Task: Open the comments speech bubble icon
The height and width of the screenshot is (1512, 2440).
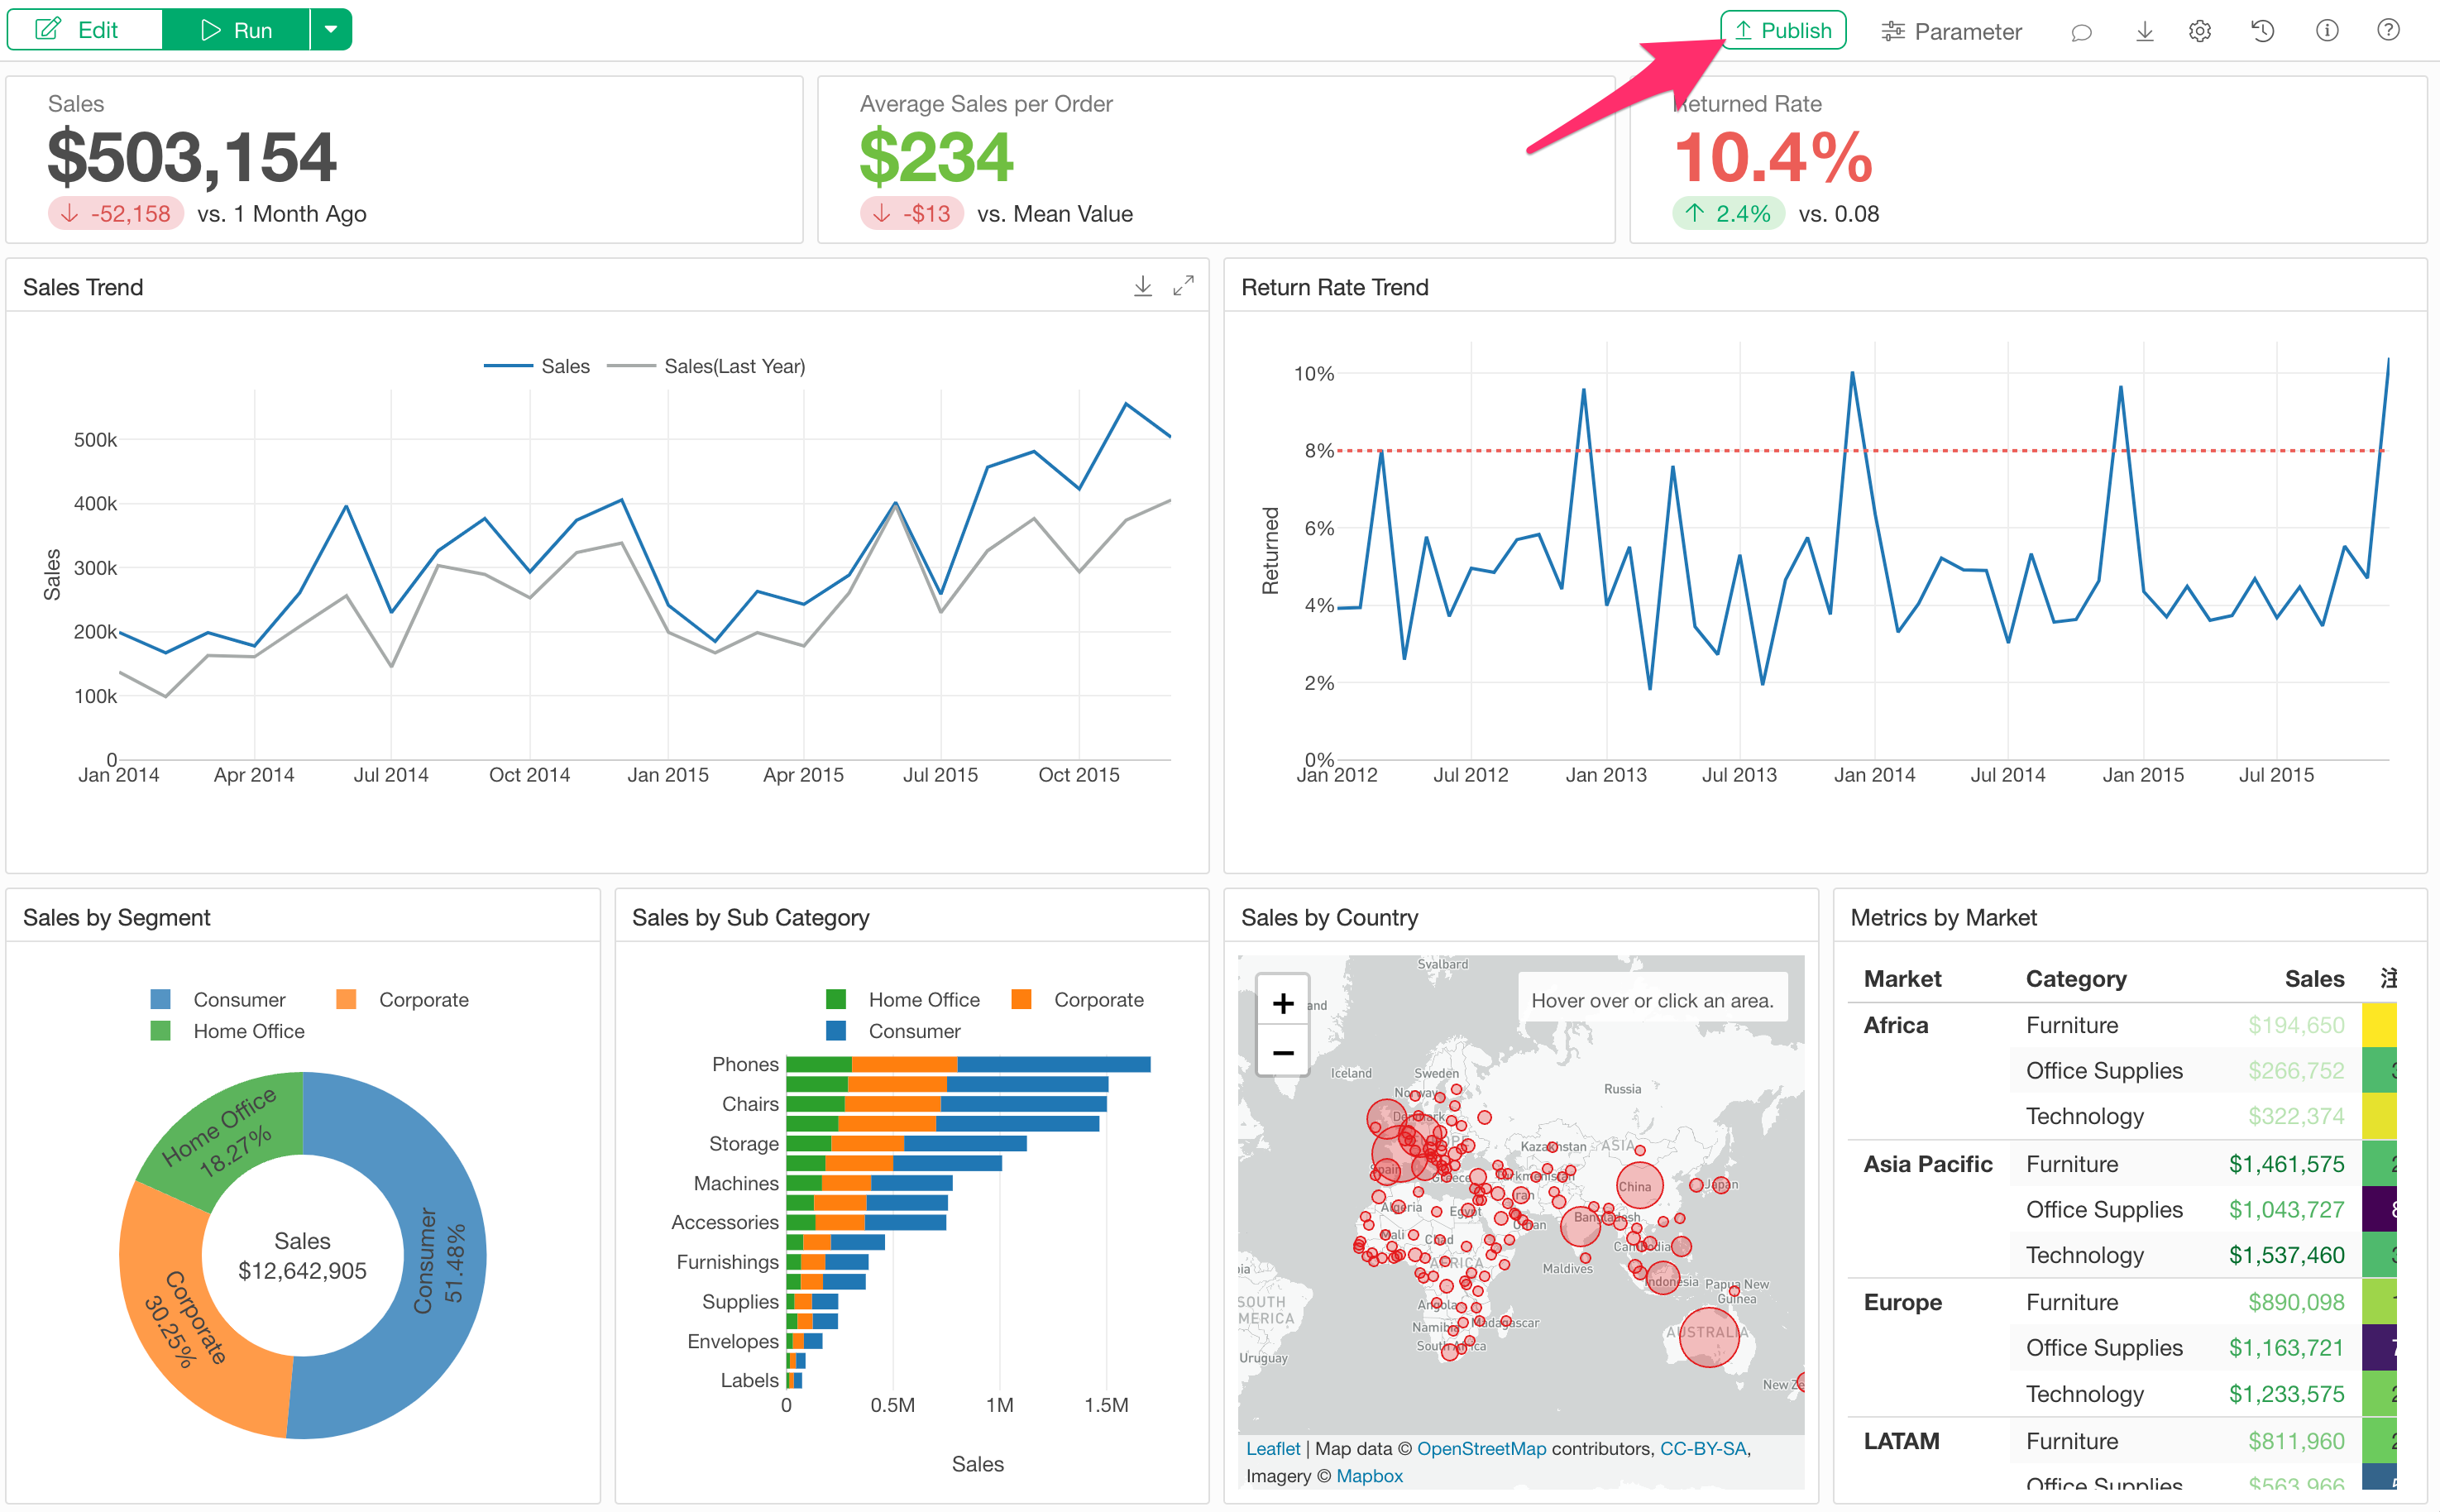Action: (x=2081, y=32)
